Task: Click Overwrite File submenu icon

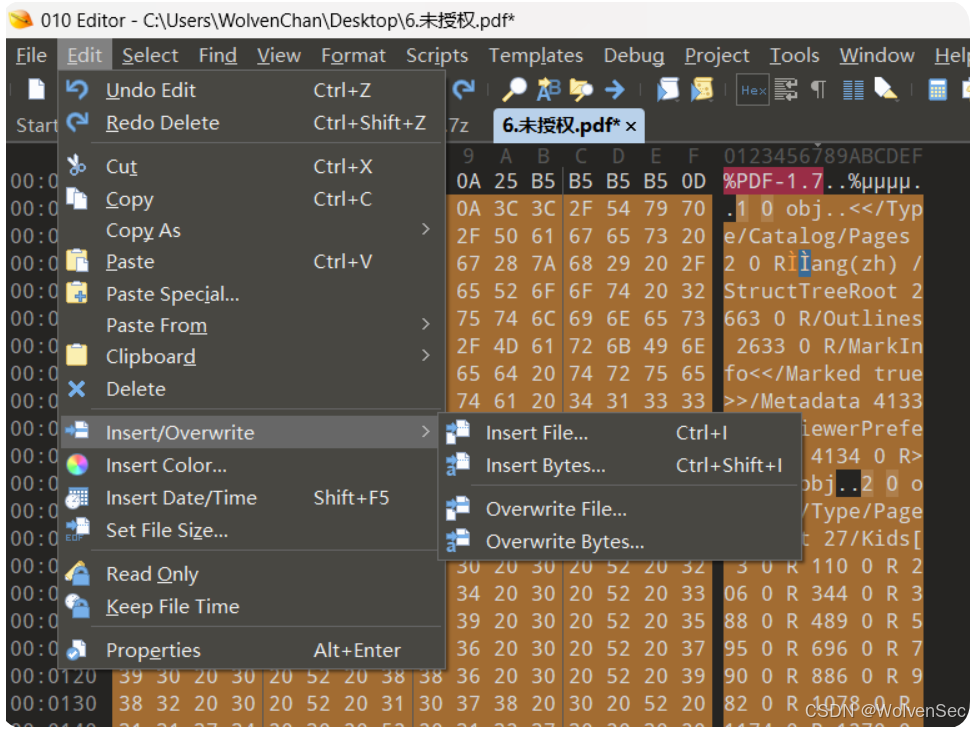Action: point(458,508)
